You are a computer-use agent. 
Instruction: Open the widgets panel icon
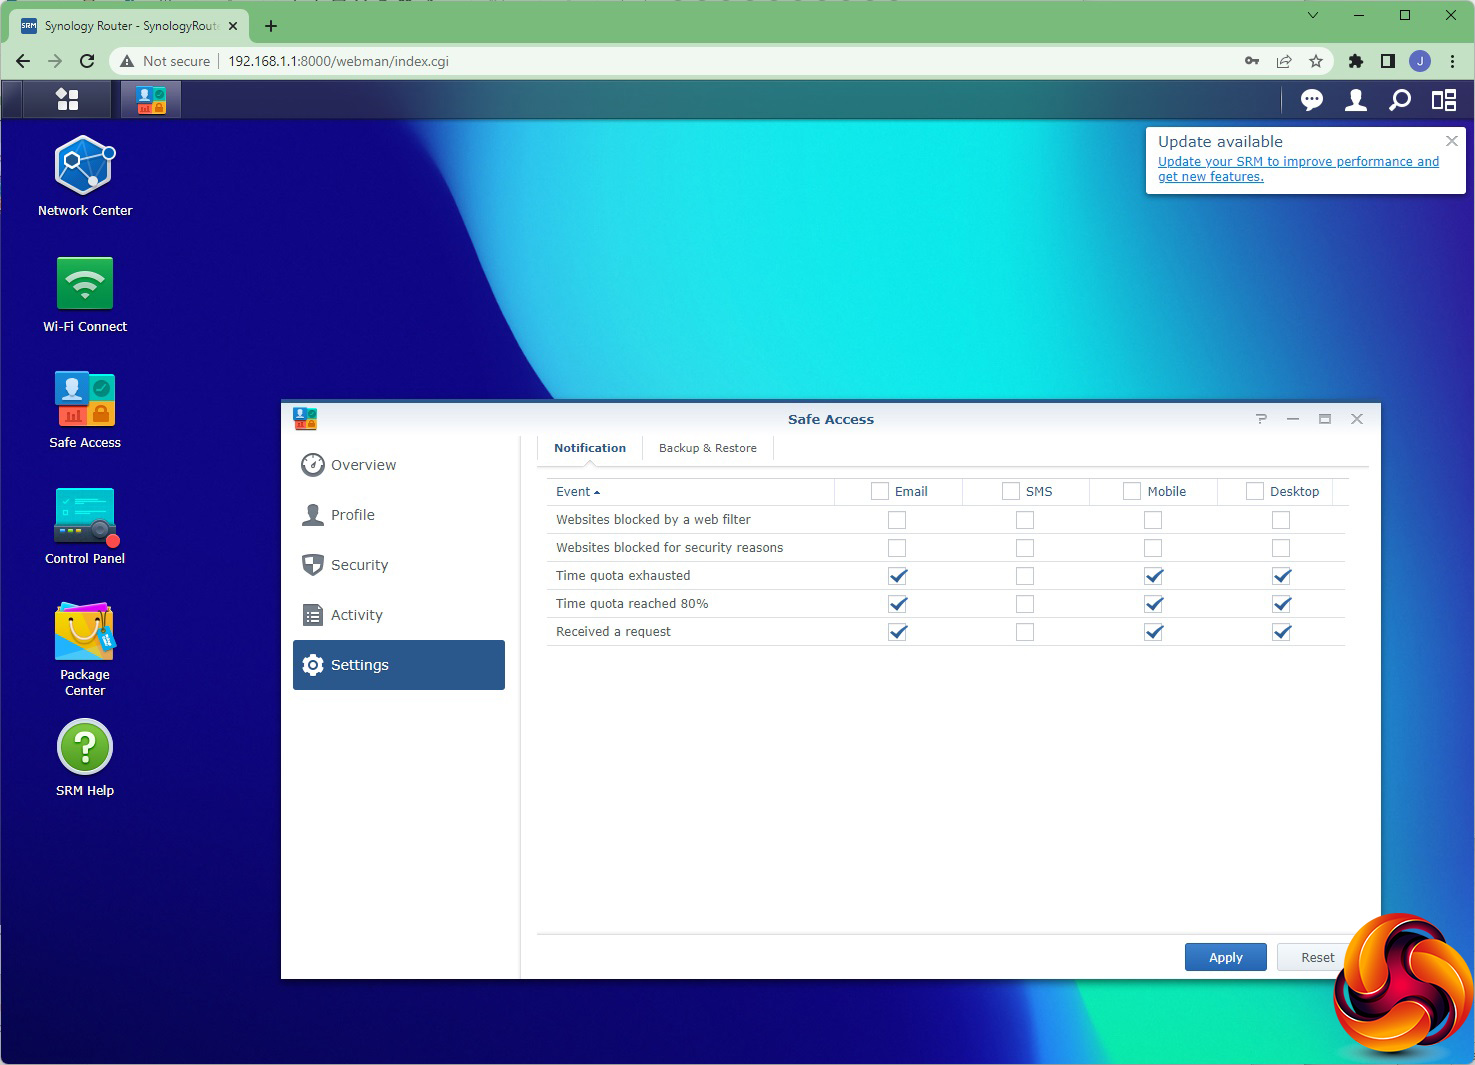(x=1444, y=100)
